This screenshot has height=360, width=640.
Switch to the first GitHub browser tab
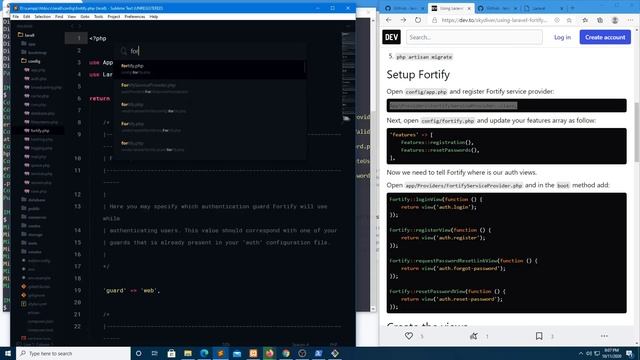pyautogui.click(x=405, y=8)
